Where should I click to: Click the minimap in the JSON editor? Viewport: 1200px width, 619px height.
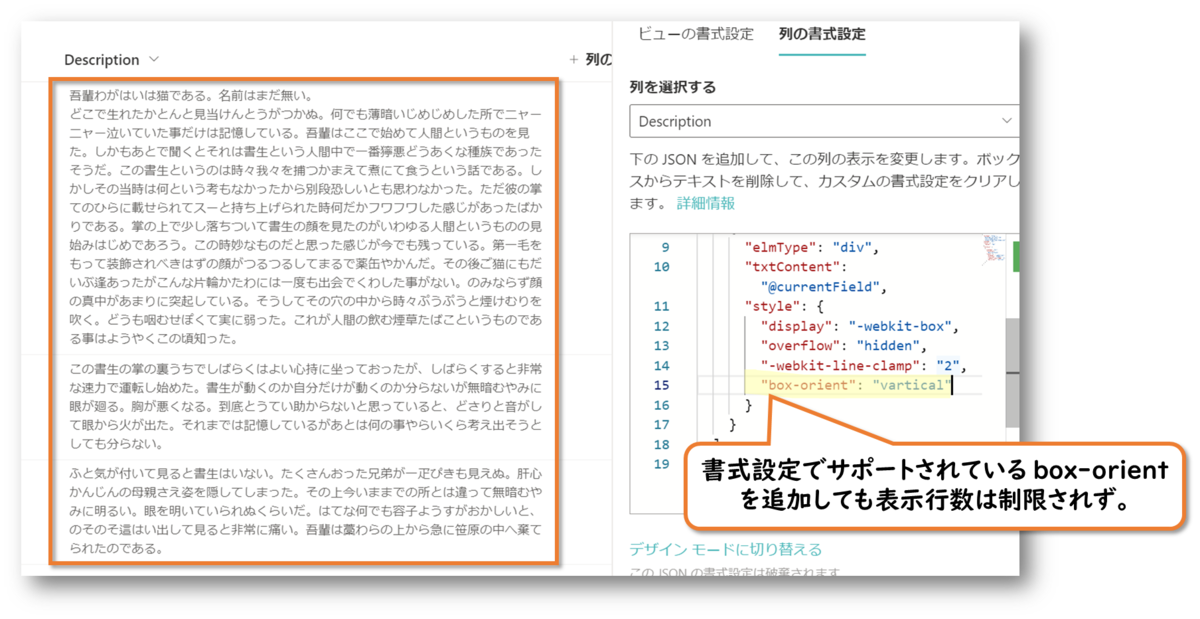(994, 247)
